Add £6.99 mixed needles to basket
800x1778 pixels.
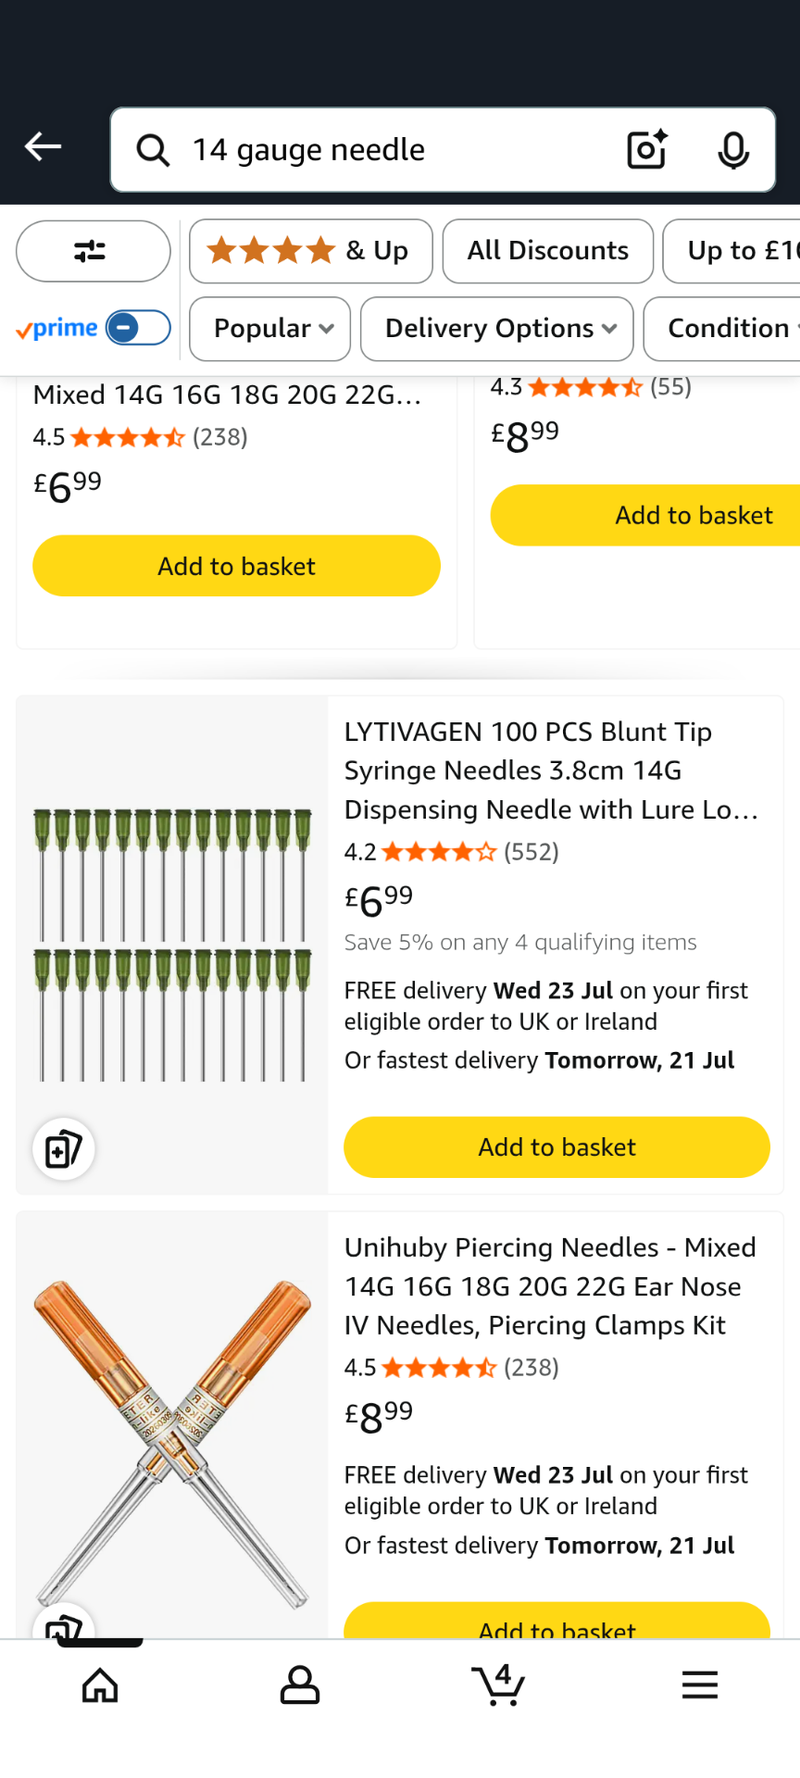[236, 566]
